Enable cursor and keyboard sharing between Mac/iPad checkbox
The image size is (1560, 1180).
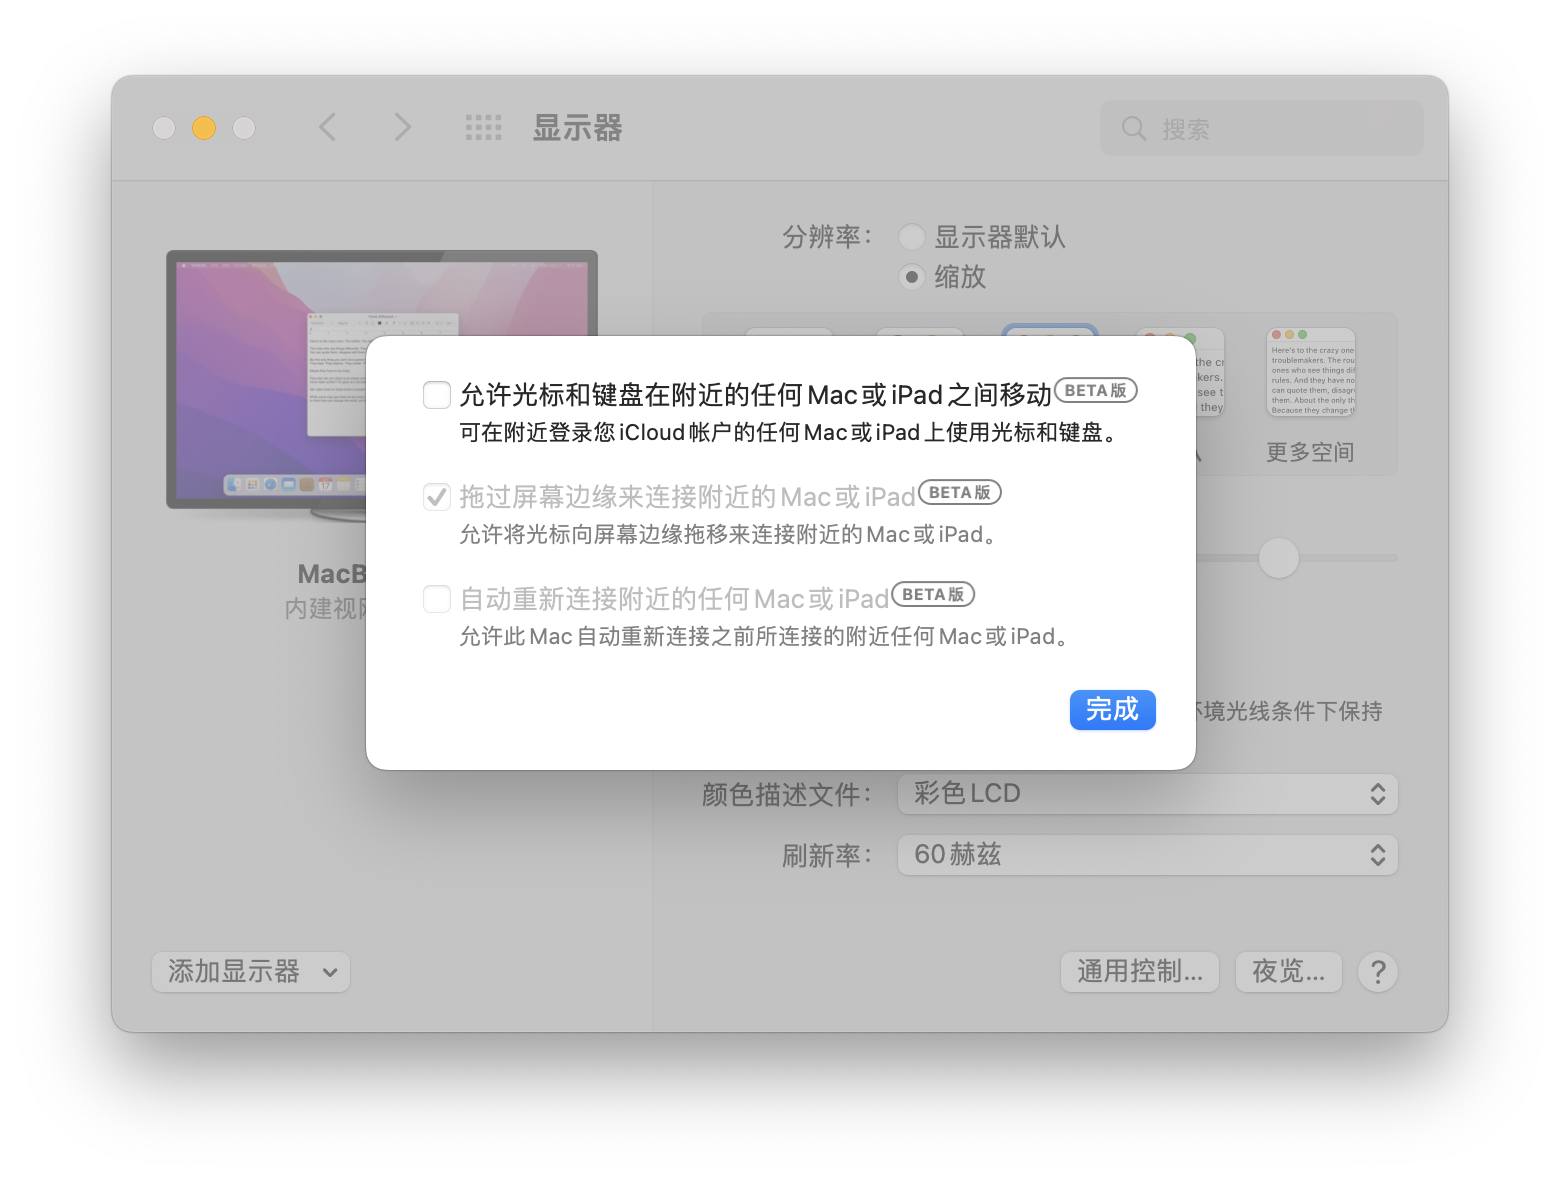(x=437, y=395)
